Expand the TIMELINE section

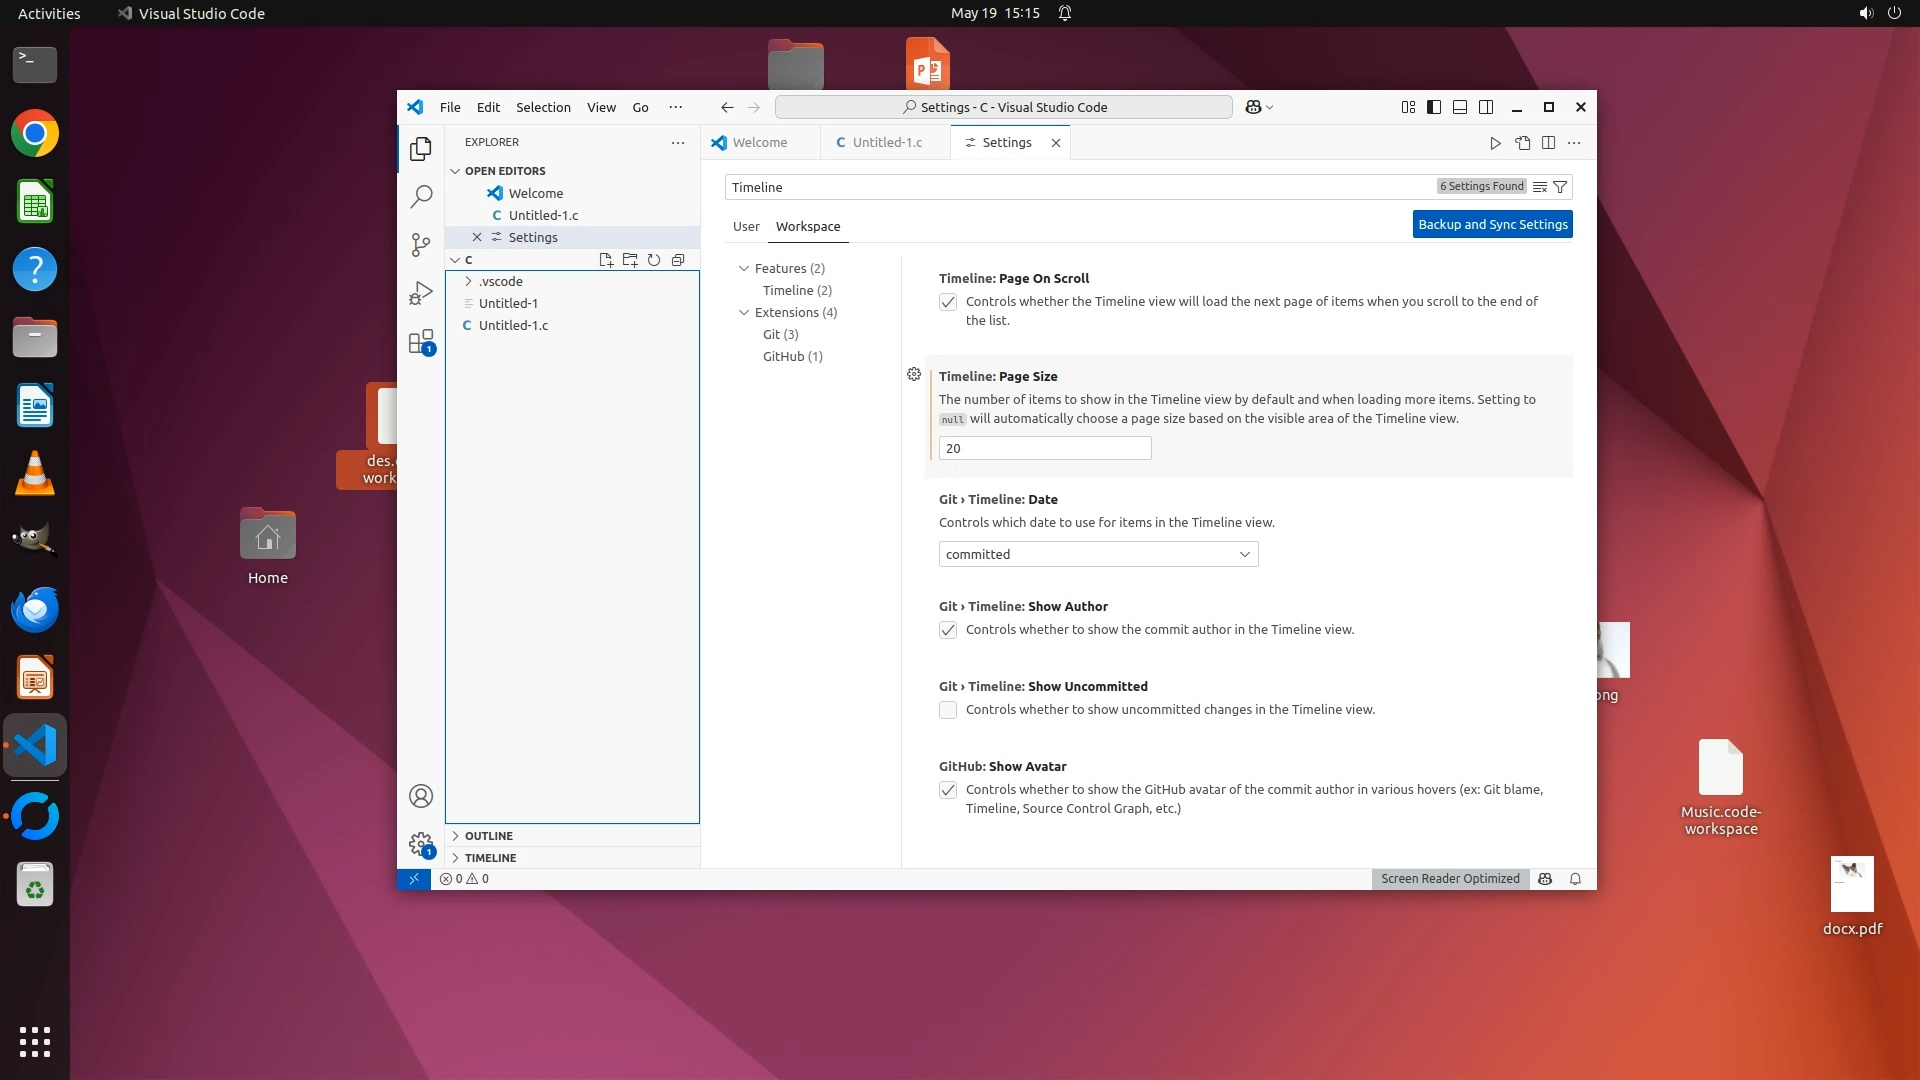490,858
